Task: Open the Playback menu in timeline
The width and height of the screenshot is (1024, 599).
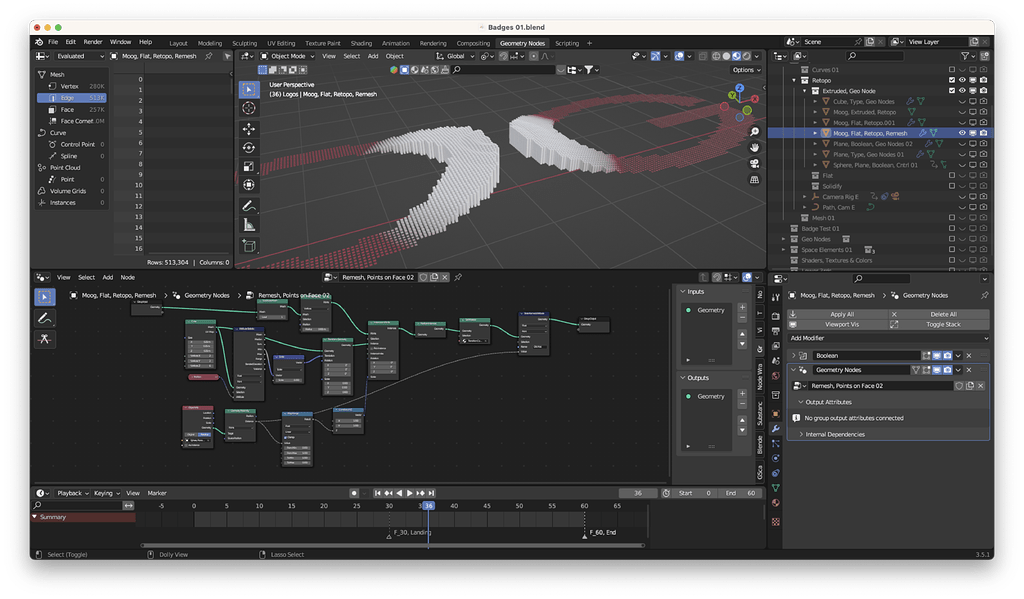Action: tap(72, 493)
